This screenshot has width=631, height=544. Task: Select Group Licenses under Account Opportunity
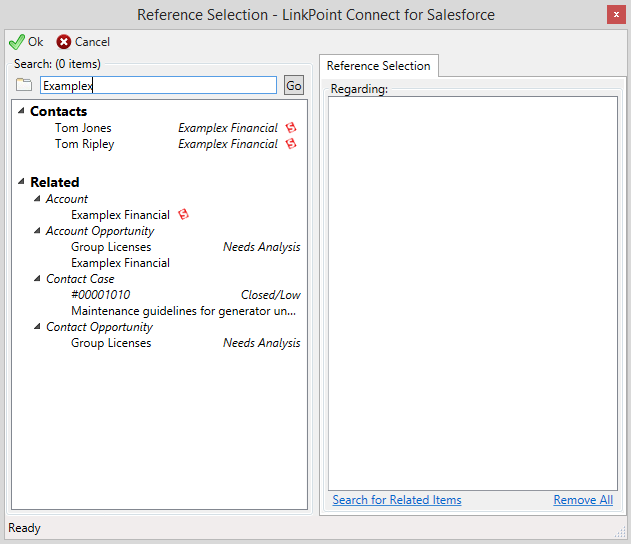111,247
